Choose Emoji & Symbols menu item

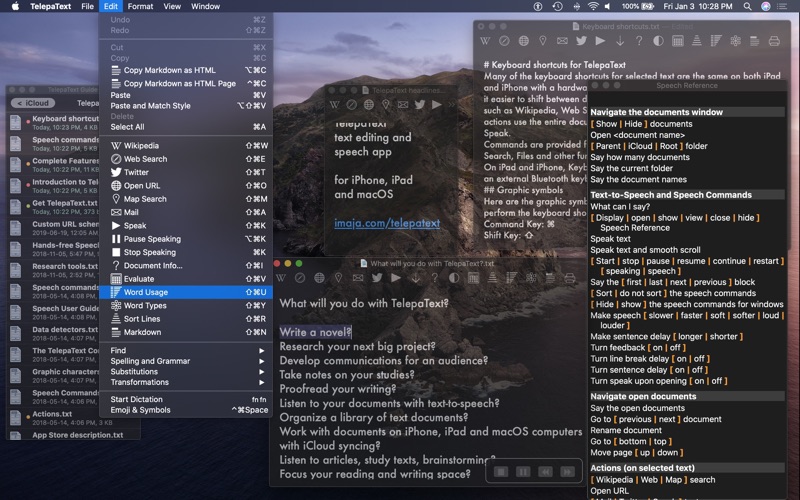coord(186,410)
